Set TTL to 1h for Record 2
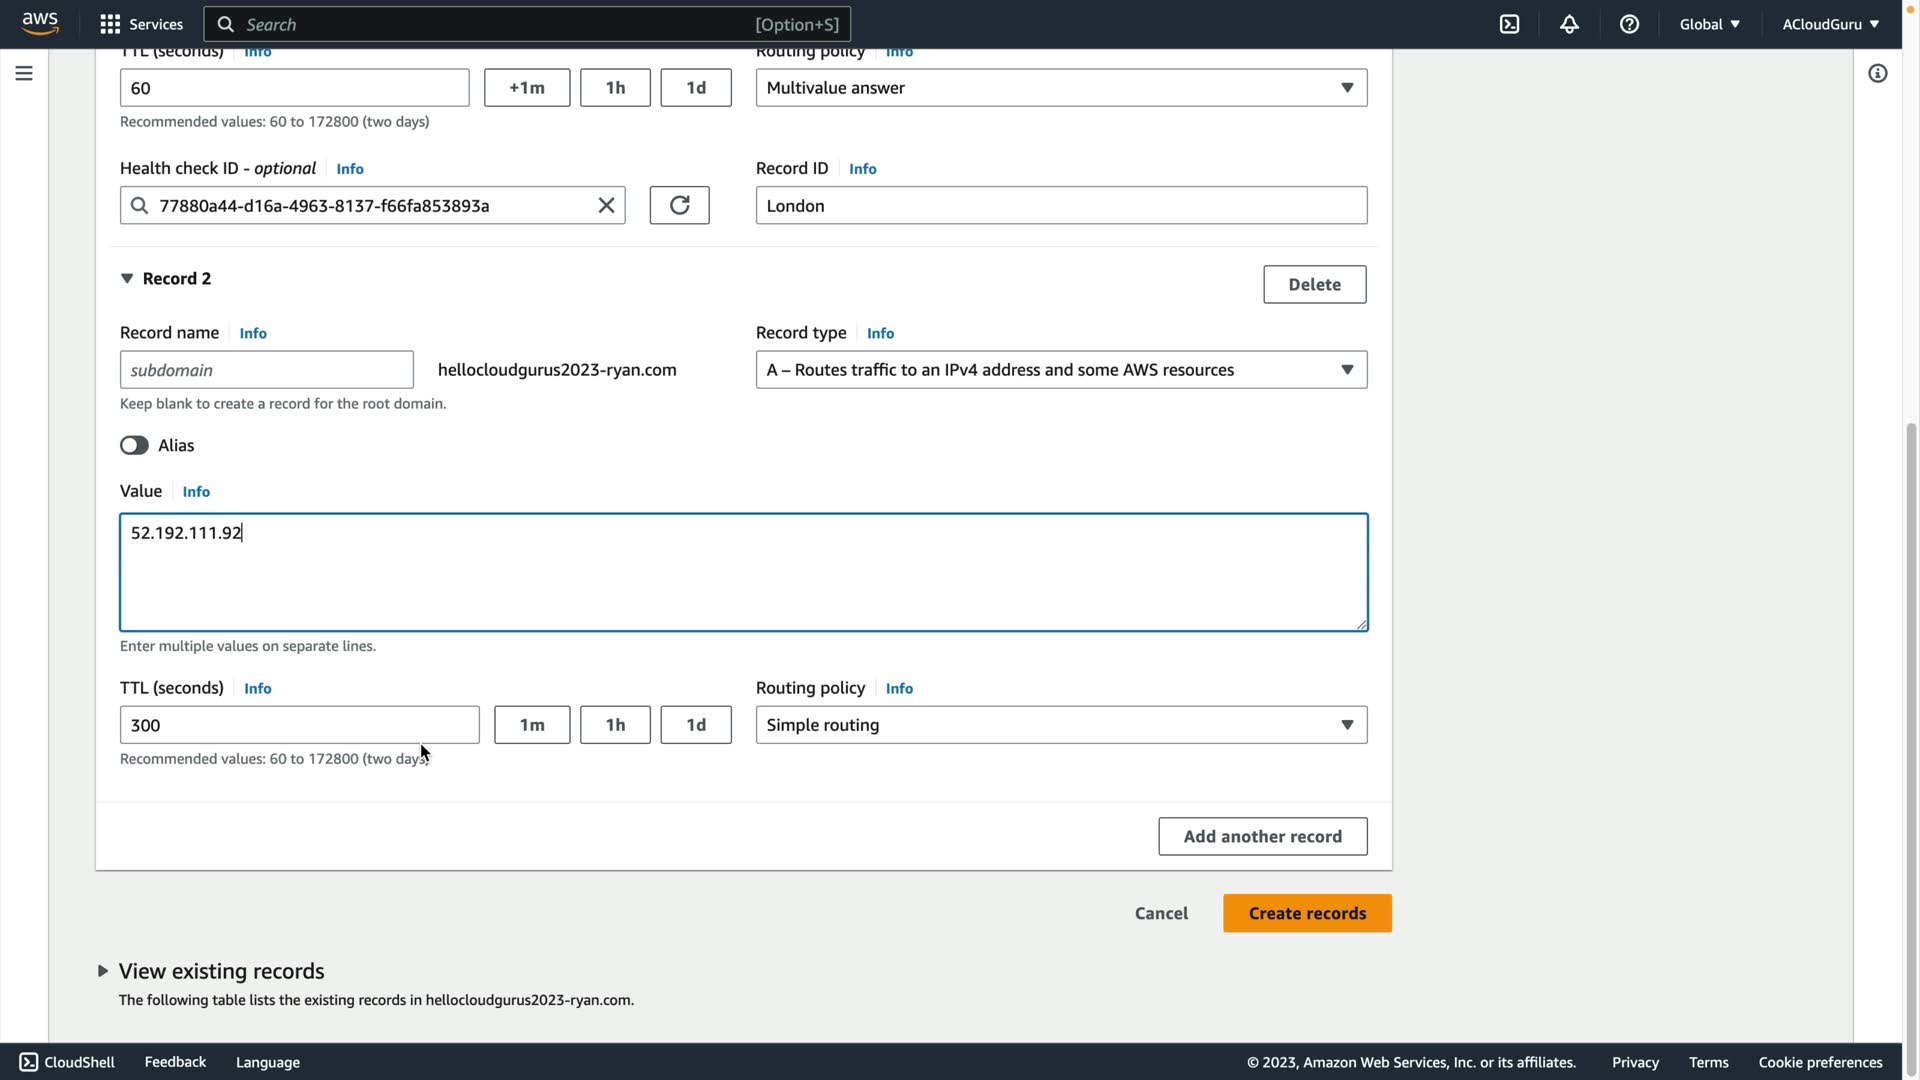Image resolution: width=1920 pixels, height=1080 pixels. [x=615, y=725]
